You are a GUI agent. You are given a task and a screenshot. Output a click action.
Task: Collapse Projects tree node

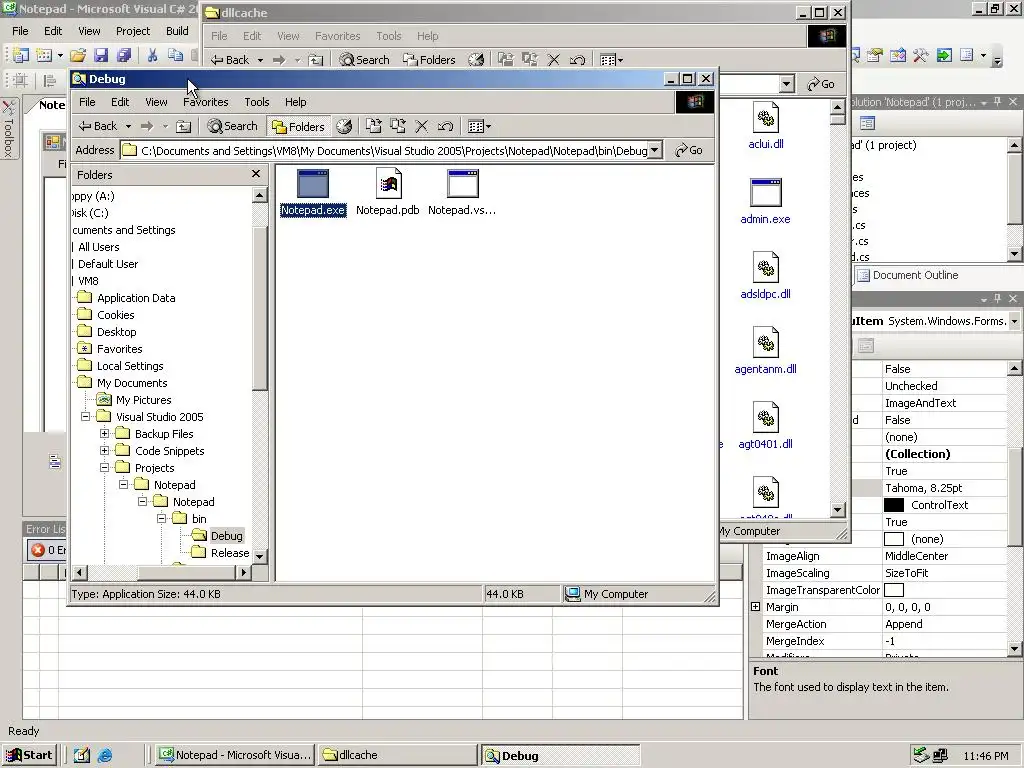104,468
